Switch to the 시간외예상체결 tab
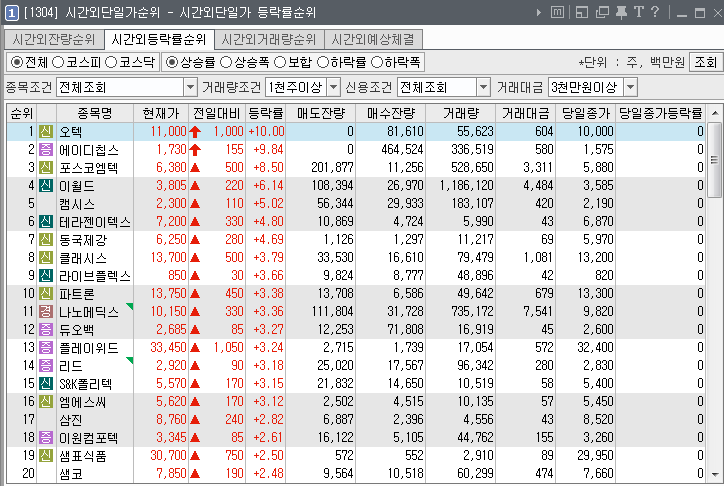The width and height of the screenshot is (724, 486). [x=373, y=40]
